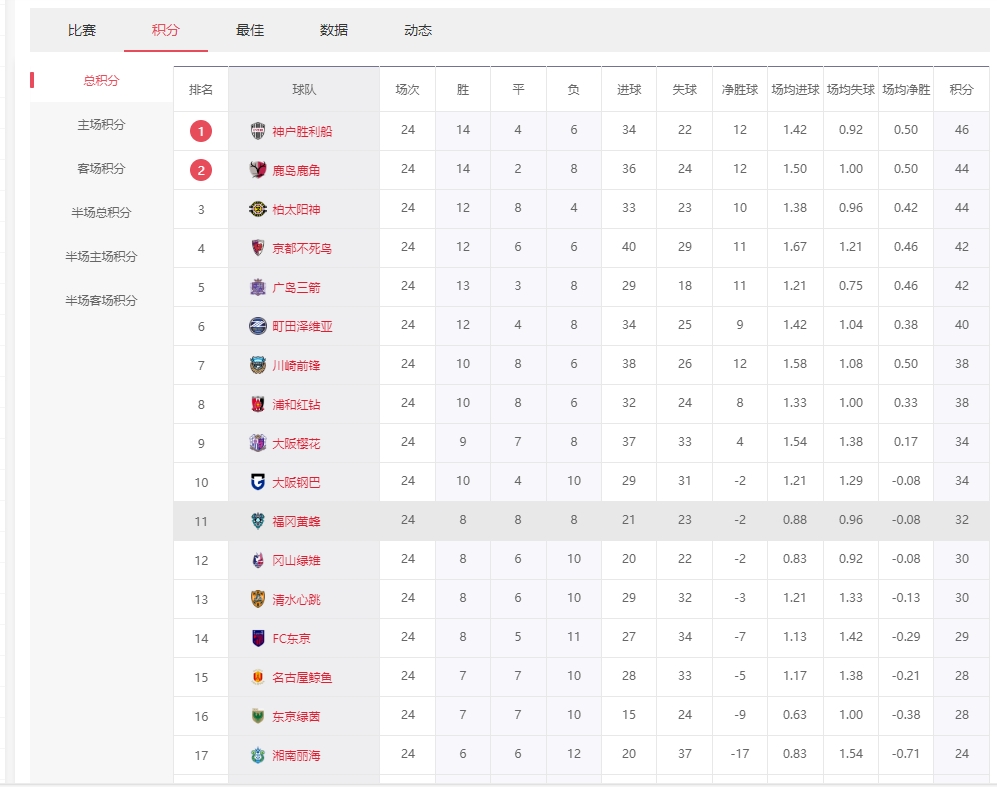Click the 川崎前锋 team crest icon

point(258,365)
